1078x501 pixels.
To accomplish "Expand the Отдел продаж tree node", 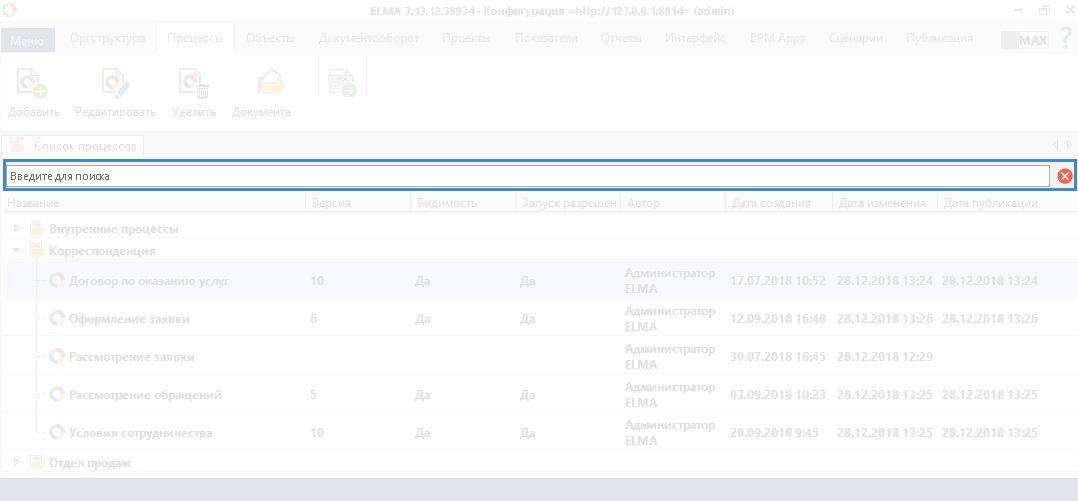I will click(17, 463).
